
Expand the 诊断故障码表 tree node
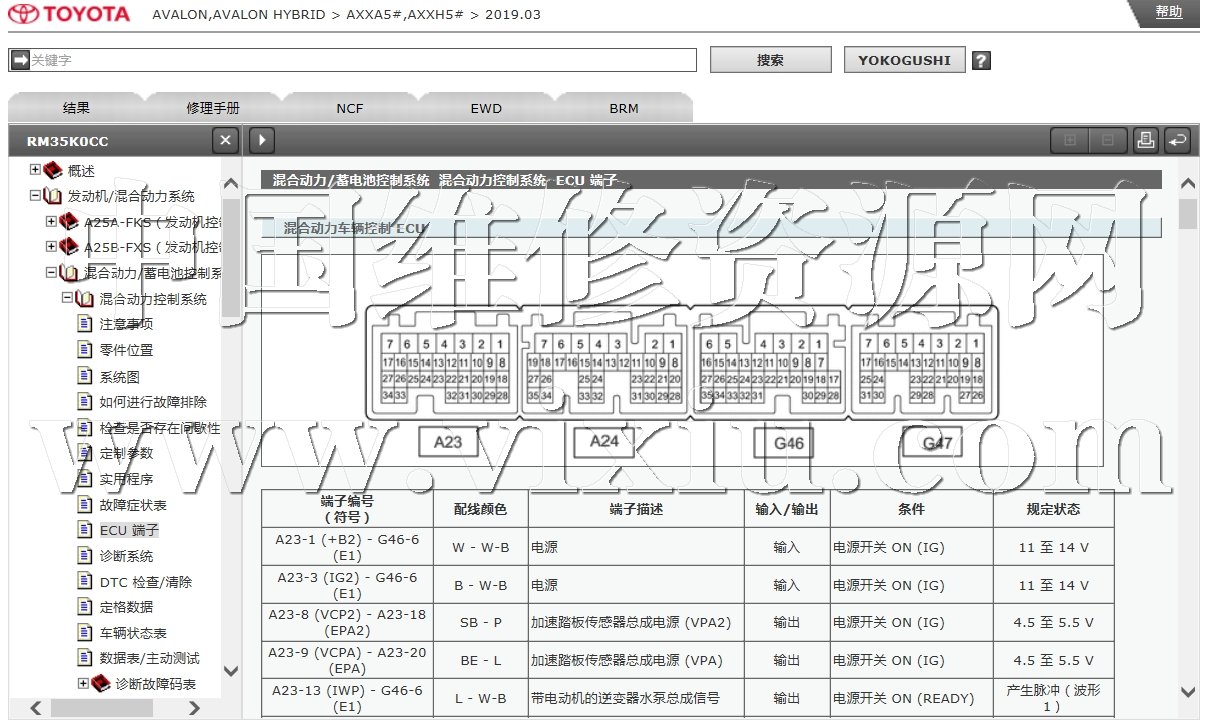84,683
